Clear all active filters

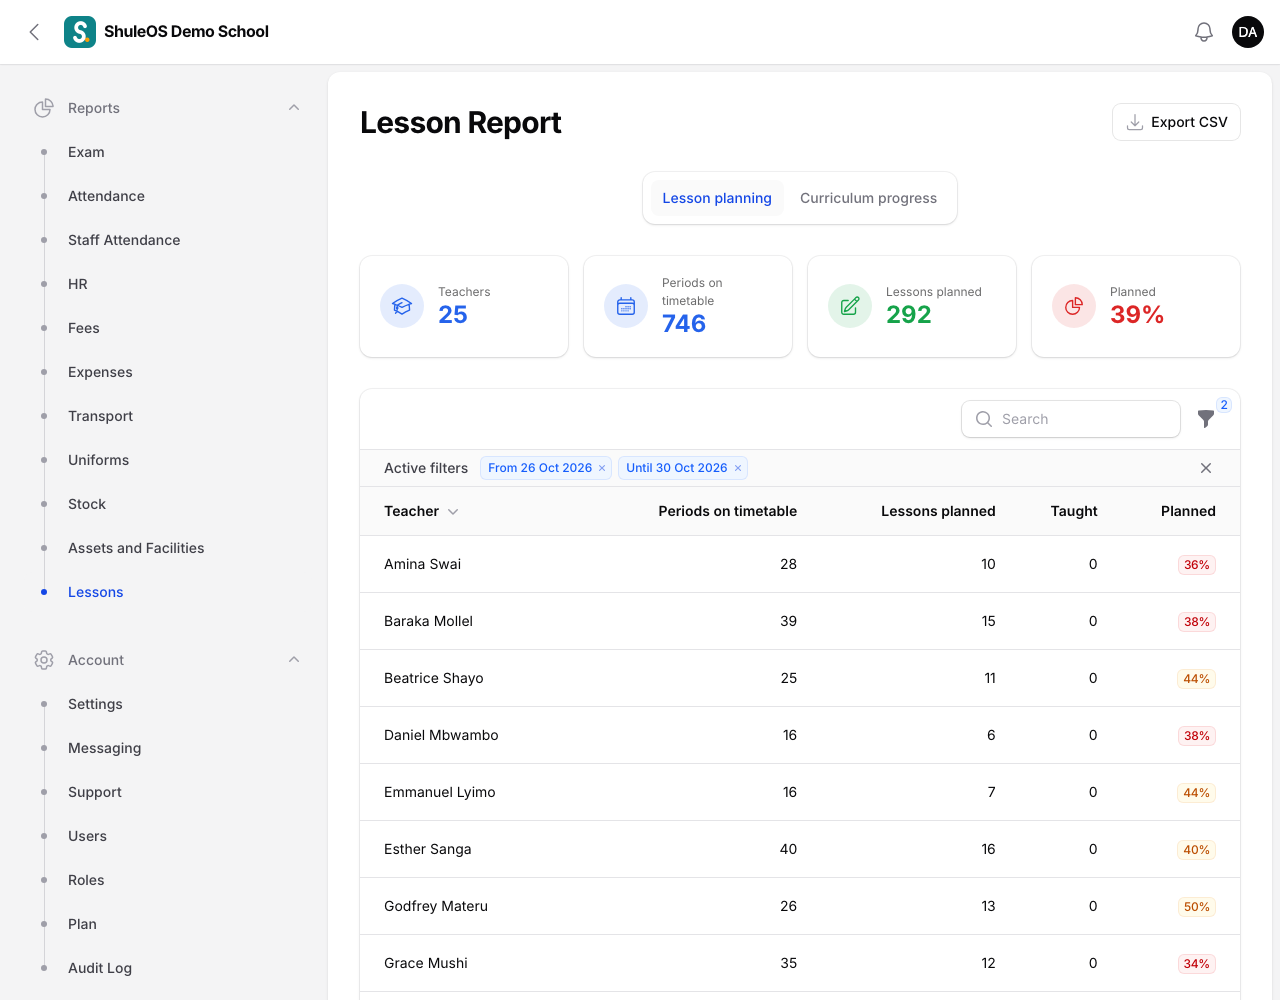pyautogui.click(x=1206, y=468)
